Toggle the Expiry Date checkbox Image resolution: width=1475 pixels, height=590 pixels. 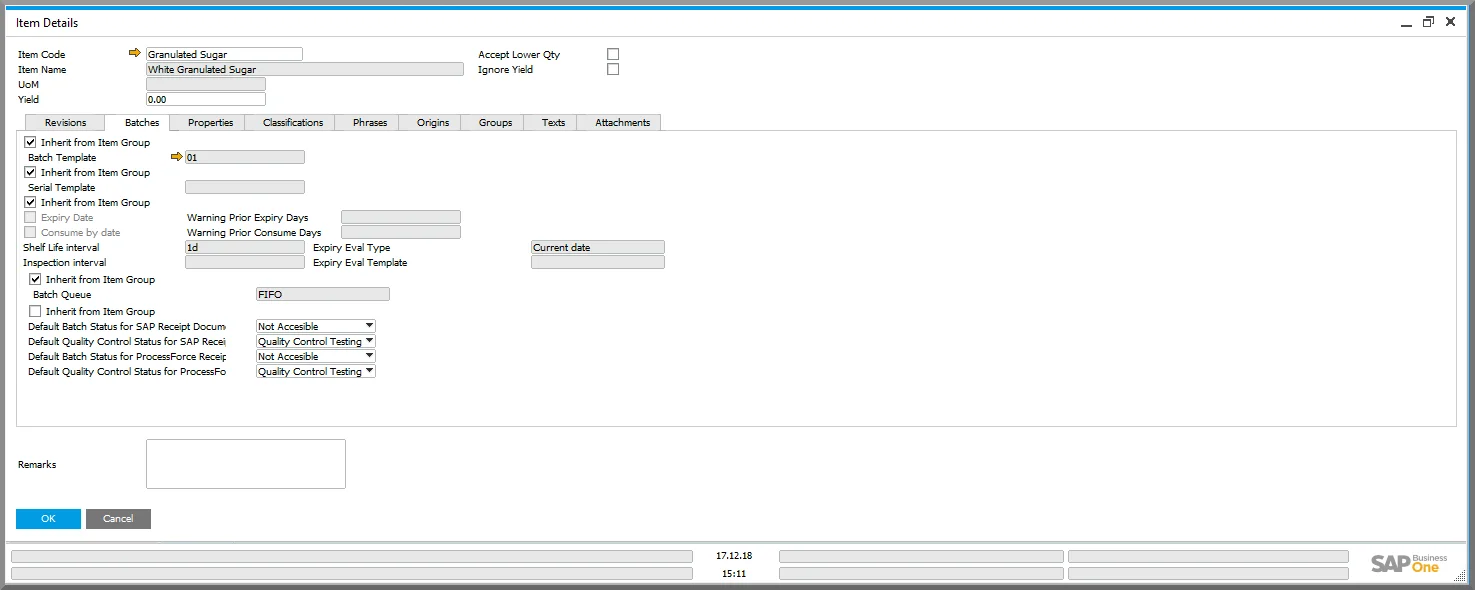pyautogui.click(x=31, y=217)
